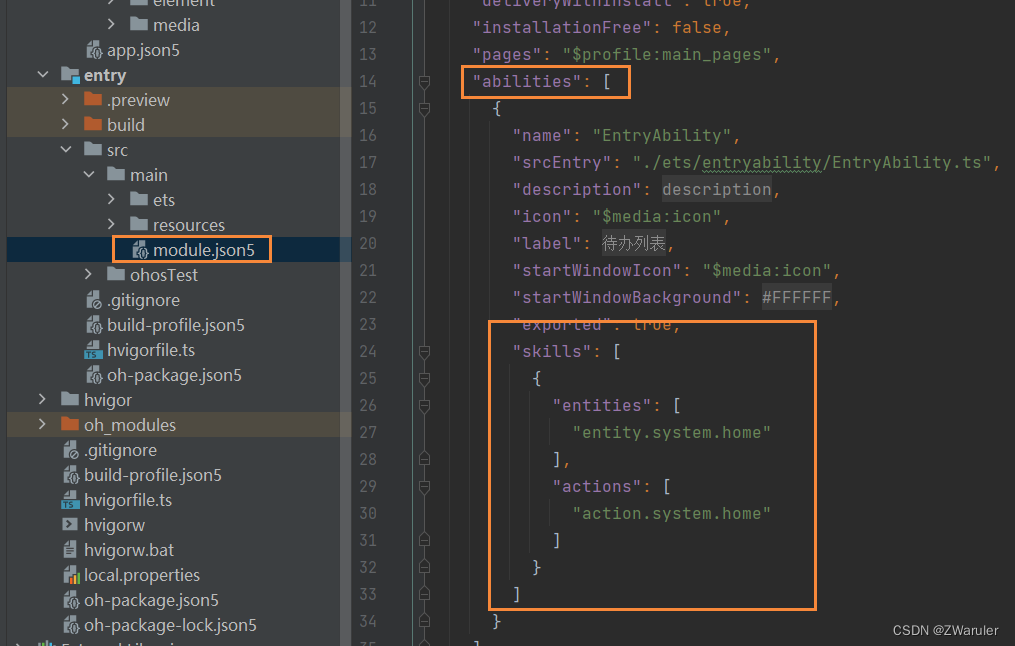This screenshot has height=646, width=1015.
Task: Expand the resources folder
Action: pyautogui.click(x=111, y=225)
